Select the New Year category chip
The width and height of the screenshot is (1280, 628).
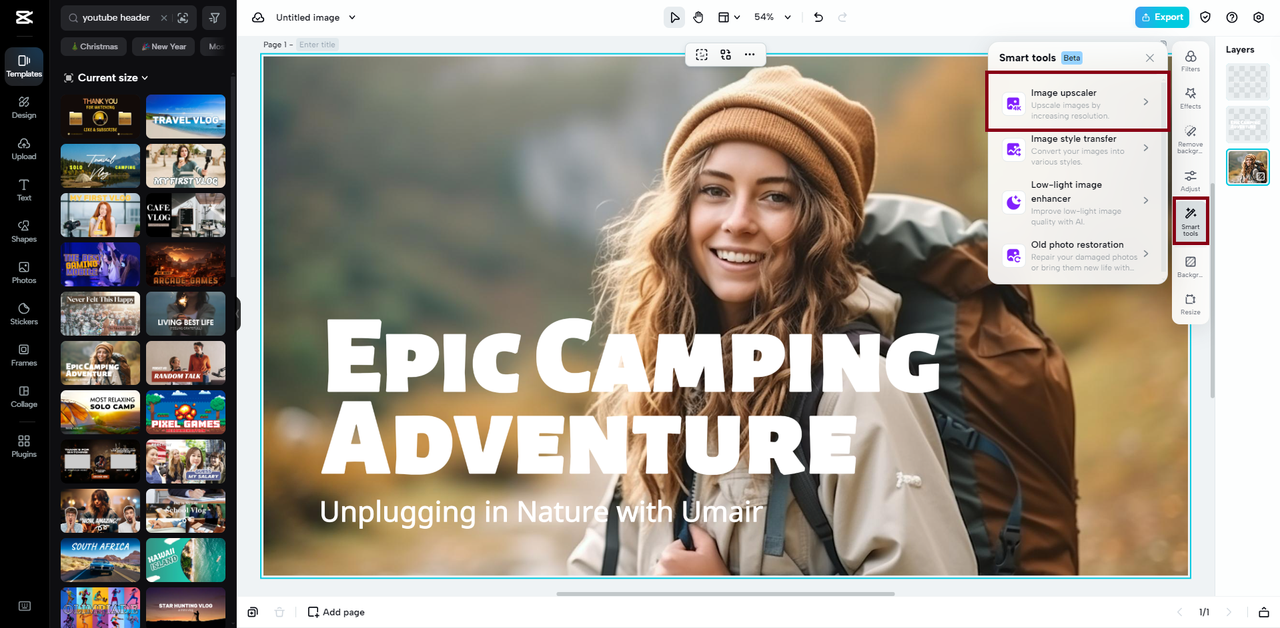[164, 46]
